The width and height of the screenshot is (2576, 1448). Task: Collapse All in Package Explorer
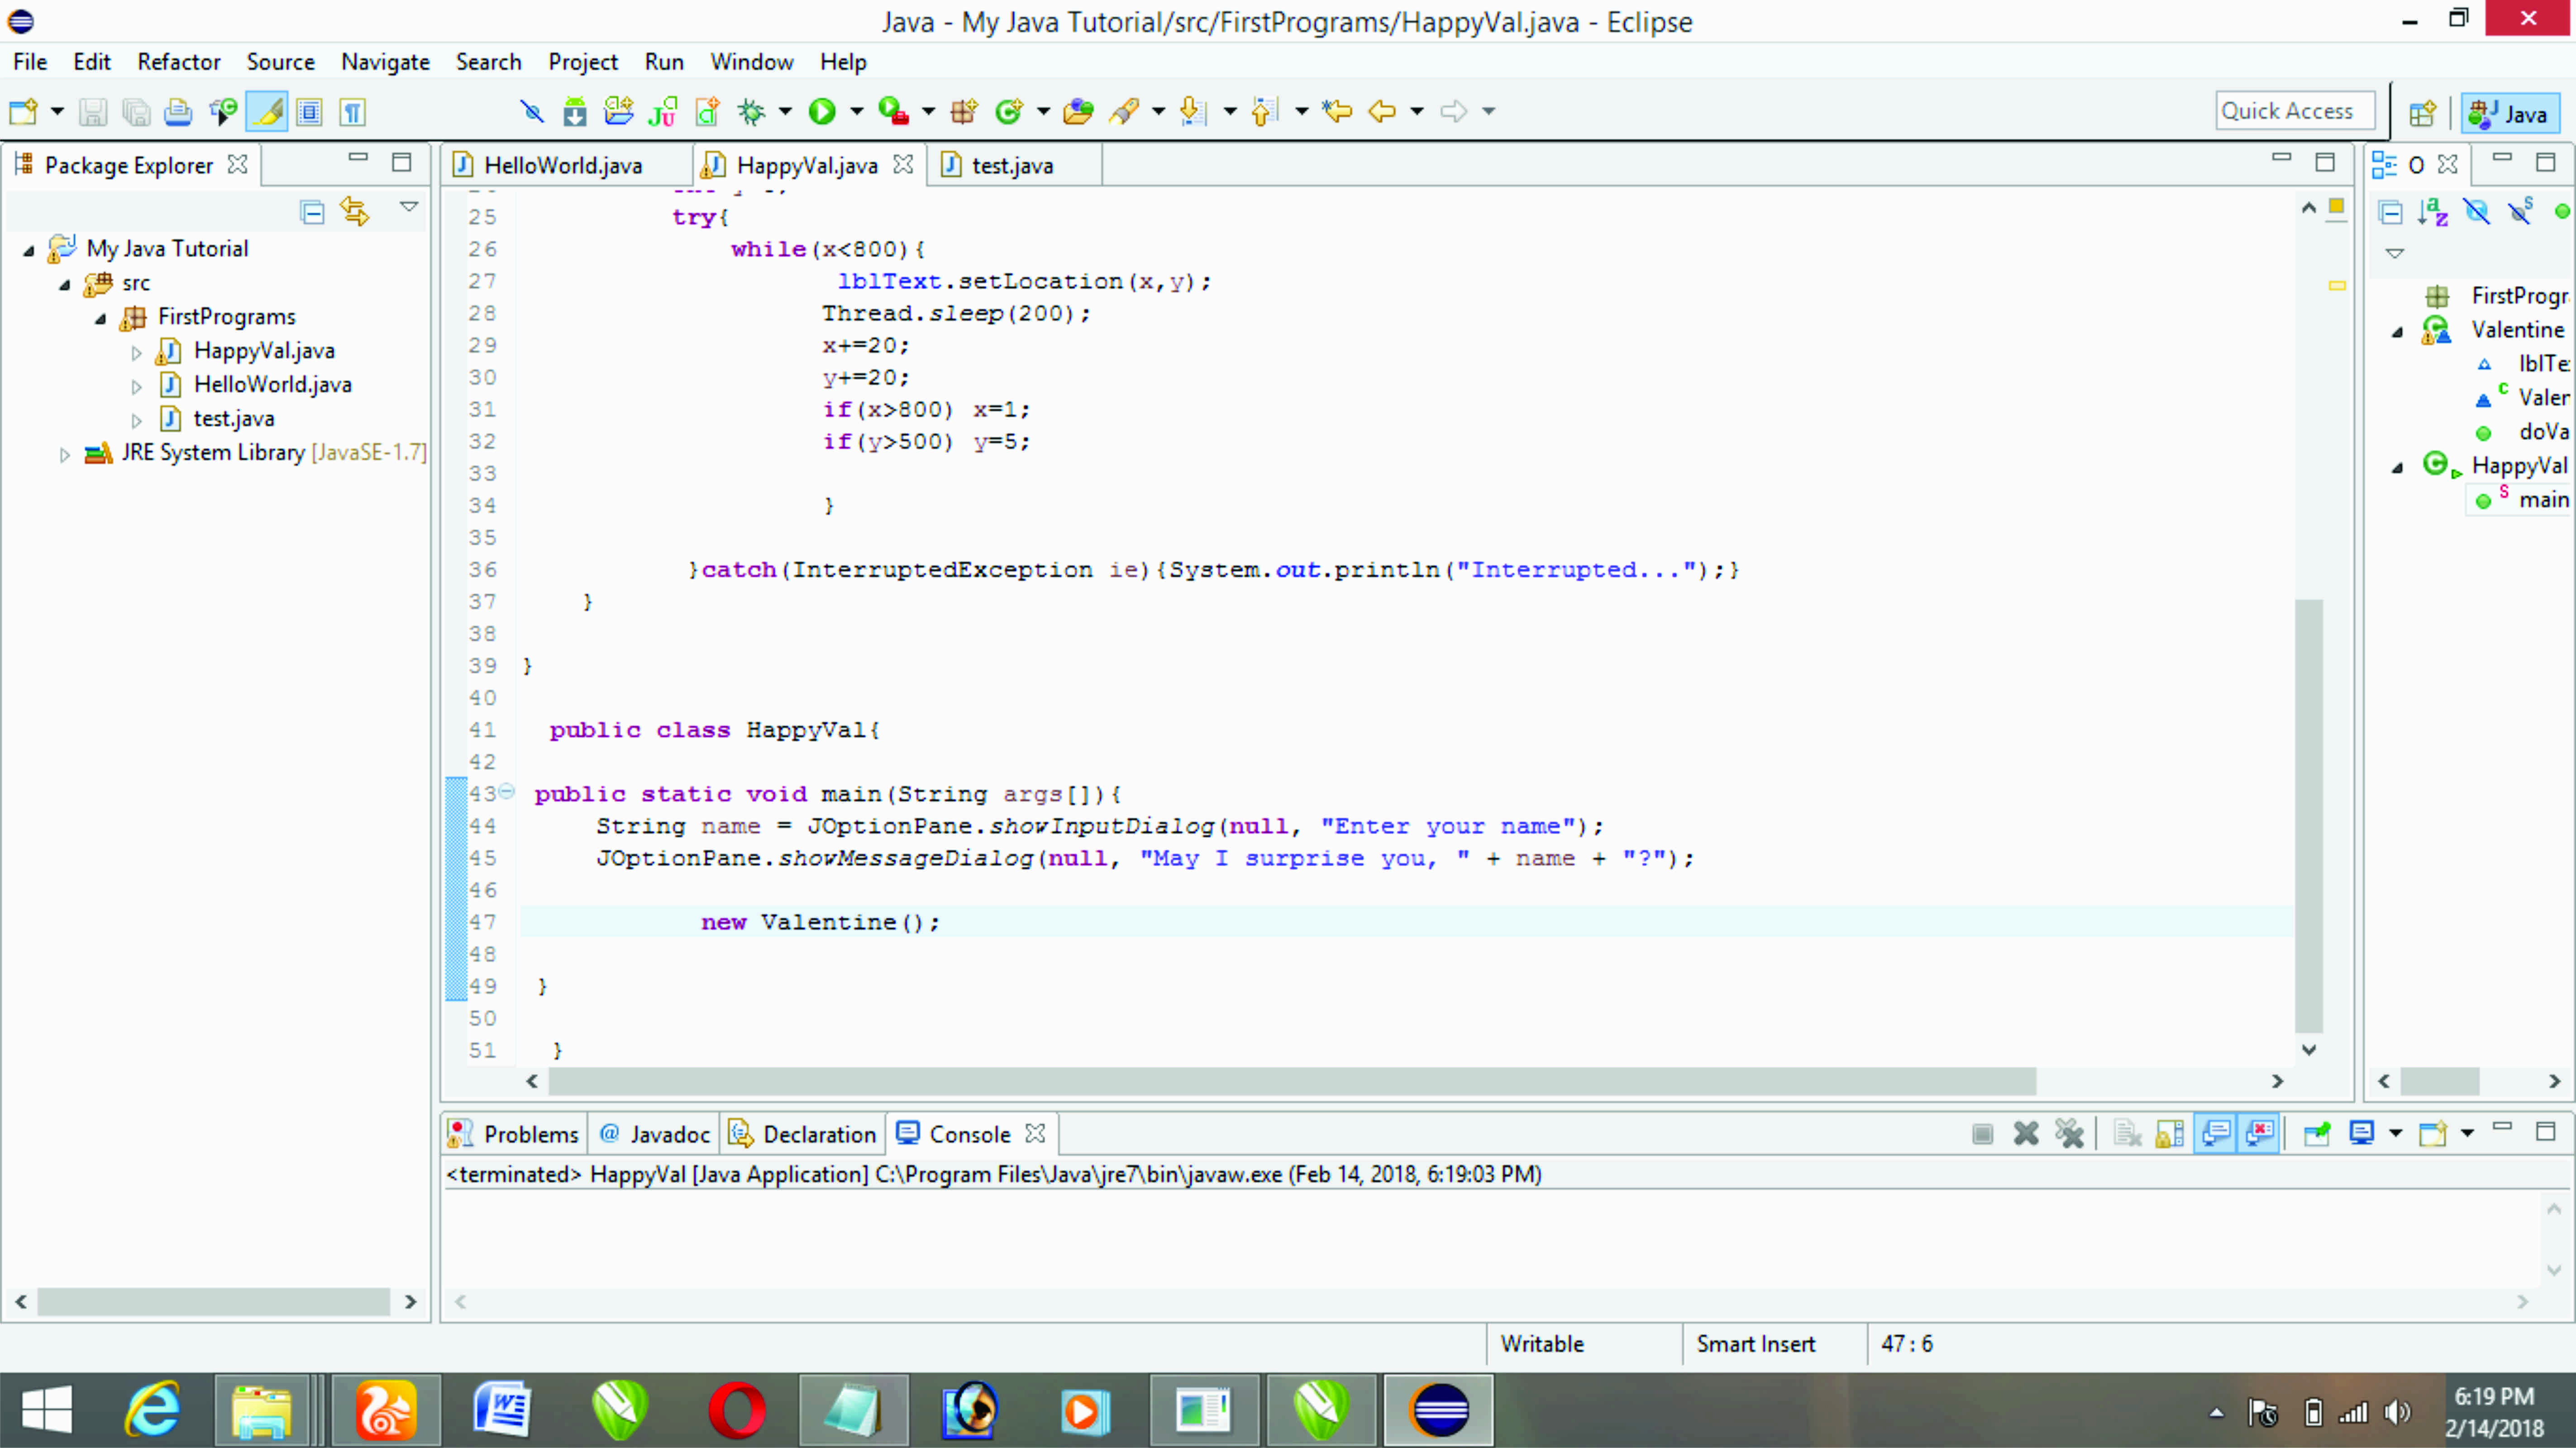point(312,212)
